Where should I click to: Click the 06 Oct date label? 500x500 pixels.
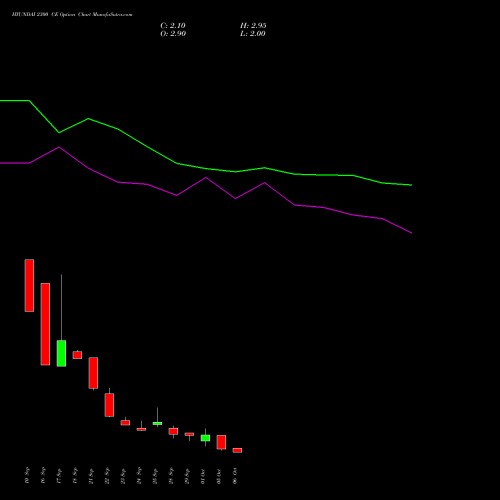235,476
